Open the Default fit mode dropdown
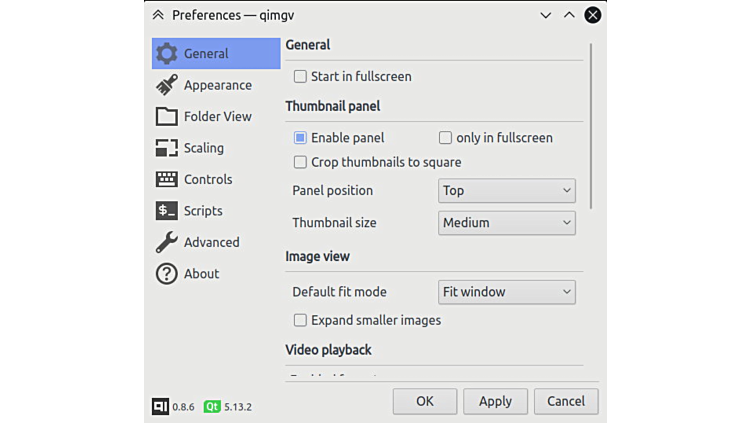 pos(507,292)
